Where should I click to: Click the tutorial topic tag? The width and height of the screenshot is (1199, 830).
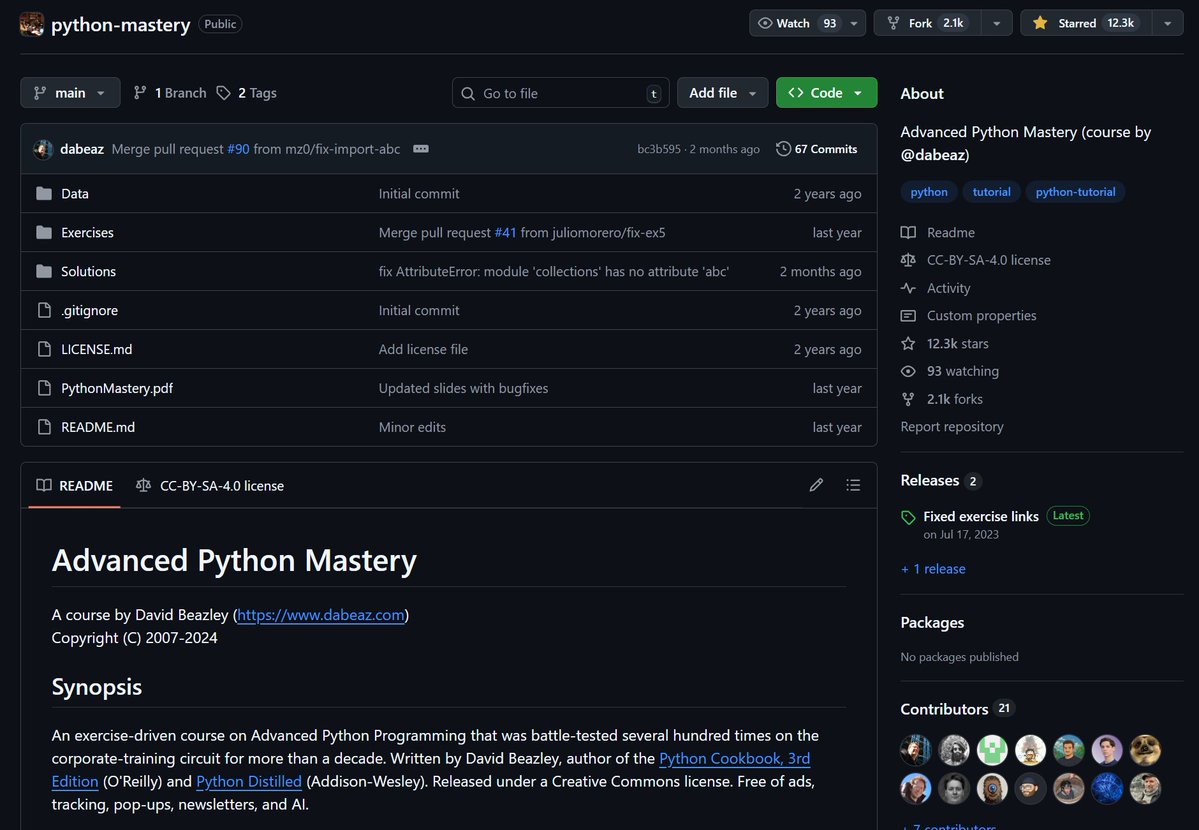991,192
